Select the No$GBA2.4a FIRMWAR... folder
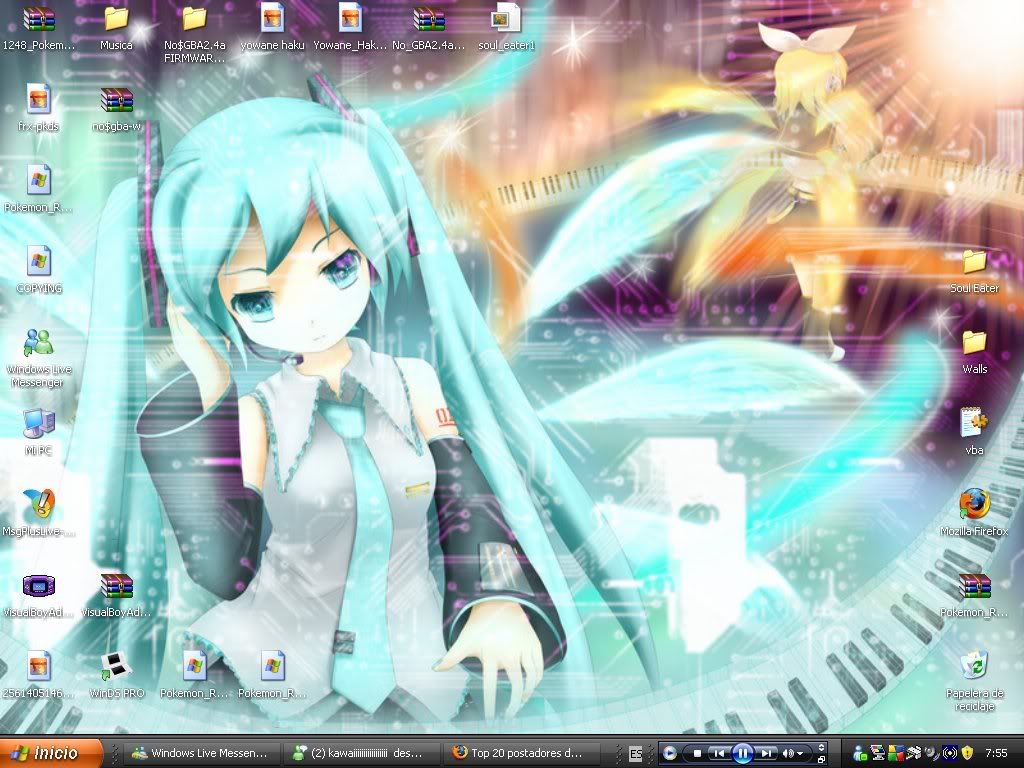Viewport: 1024px width, 768px height. (x=194, y=20)
